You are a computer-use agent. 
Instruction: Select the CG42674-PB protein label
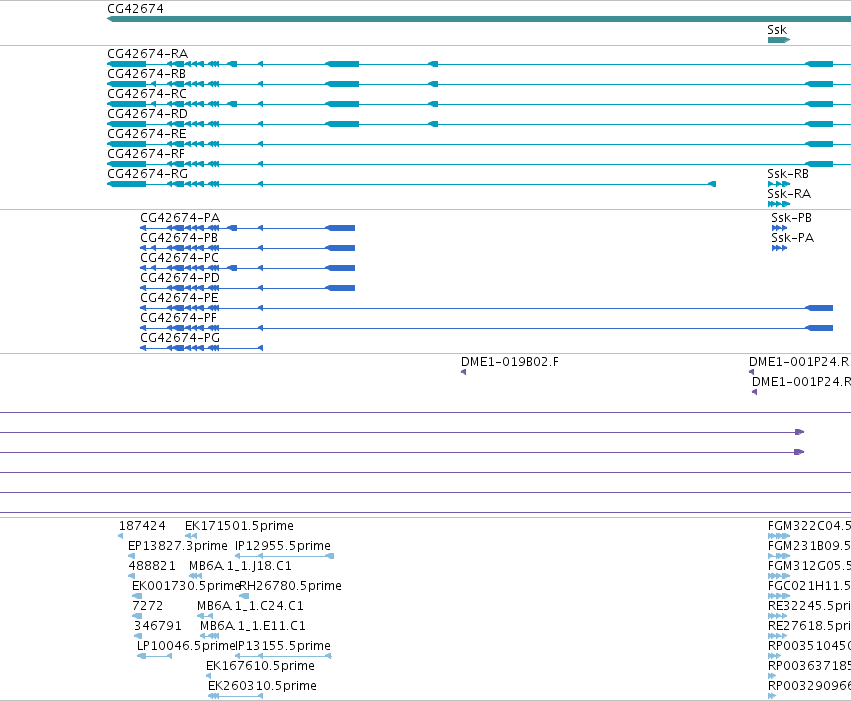point(179,238)
